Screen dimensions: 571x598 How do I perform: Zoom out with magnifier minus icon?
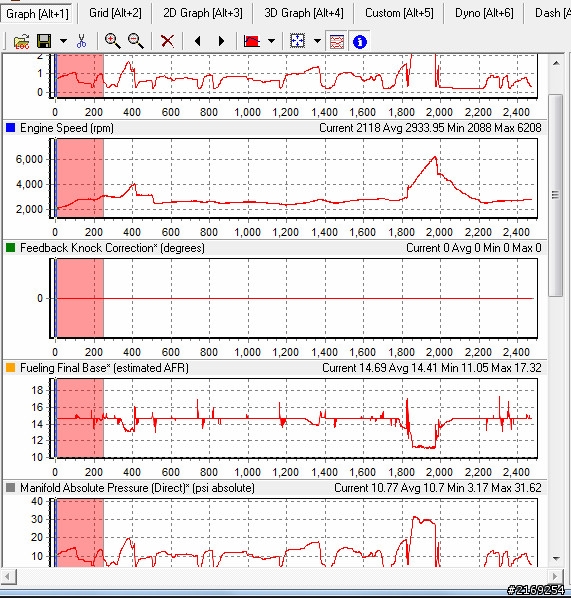tap(136, 41)
